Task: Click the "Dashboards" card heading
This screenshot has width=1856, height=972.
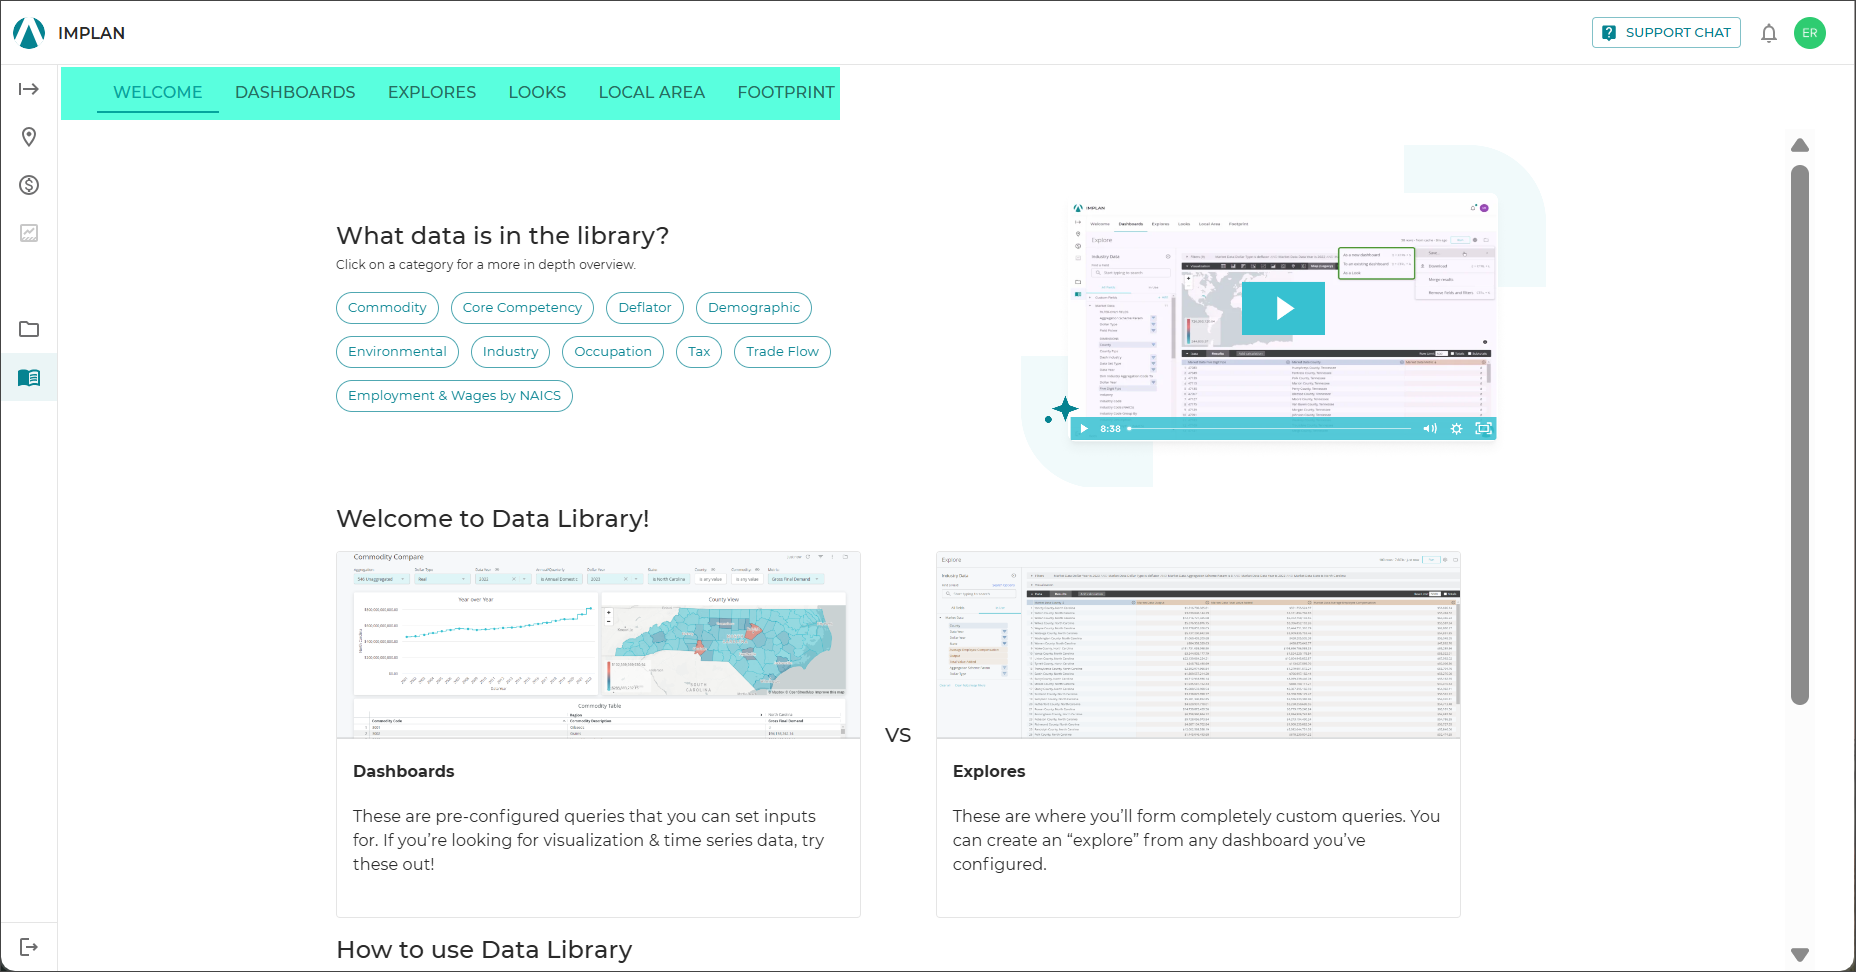Action: click(403, 772)
